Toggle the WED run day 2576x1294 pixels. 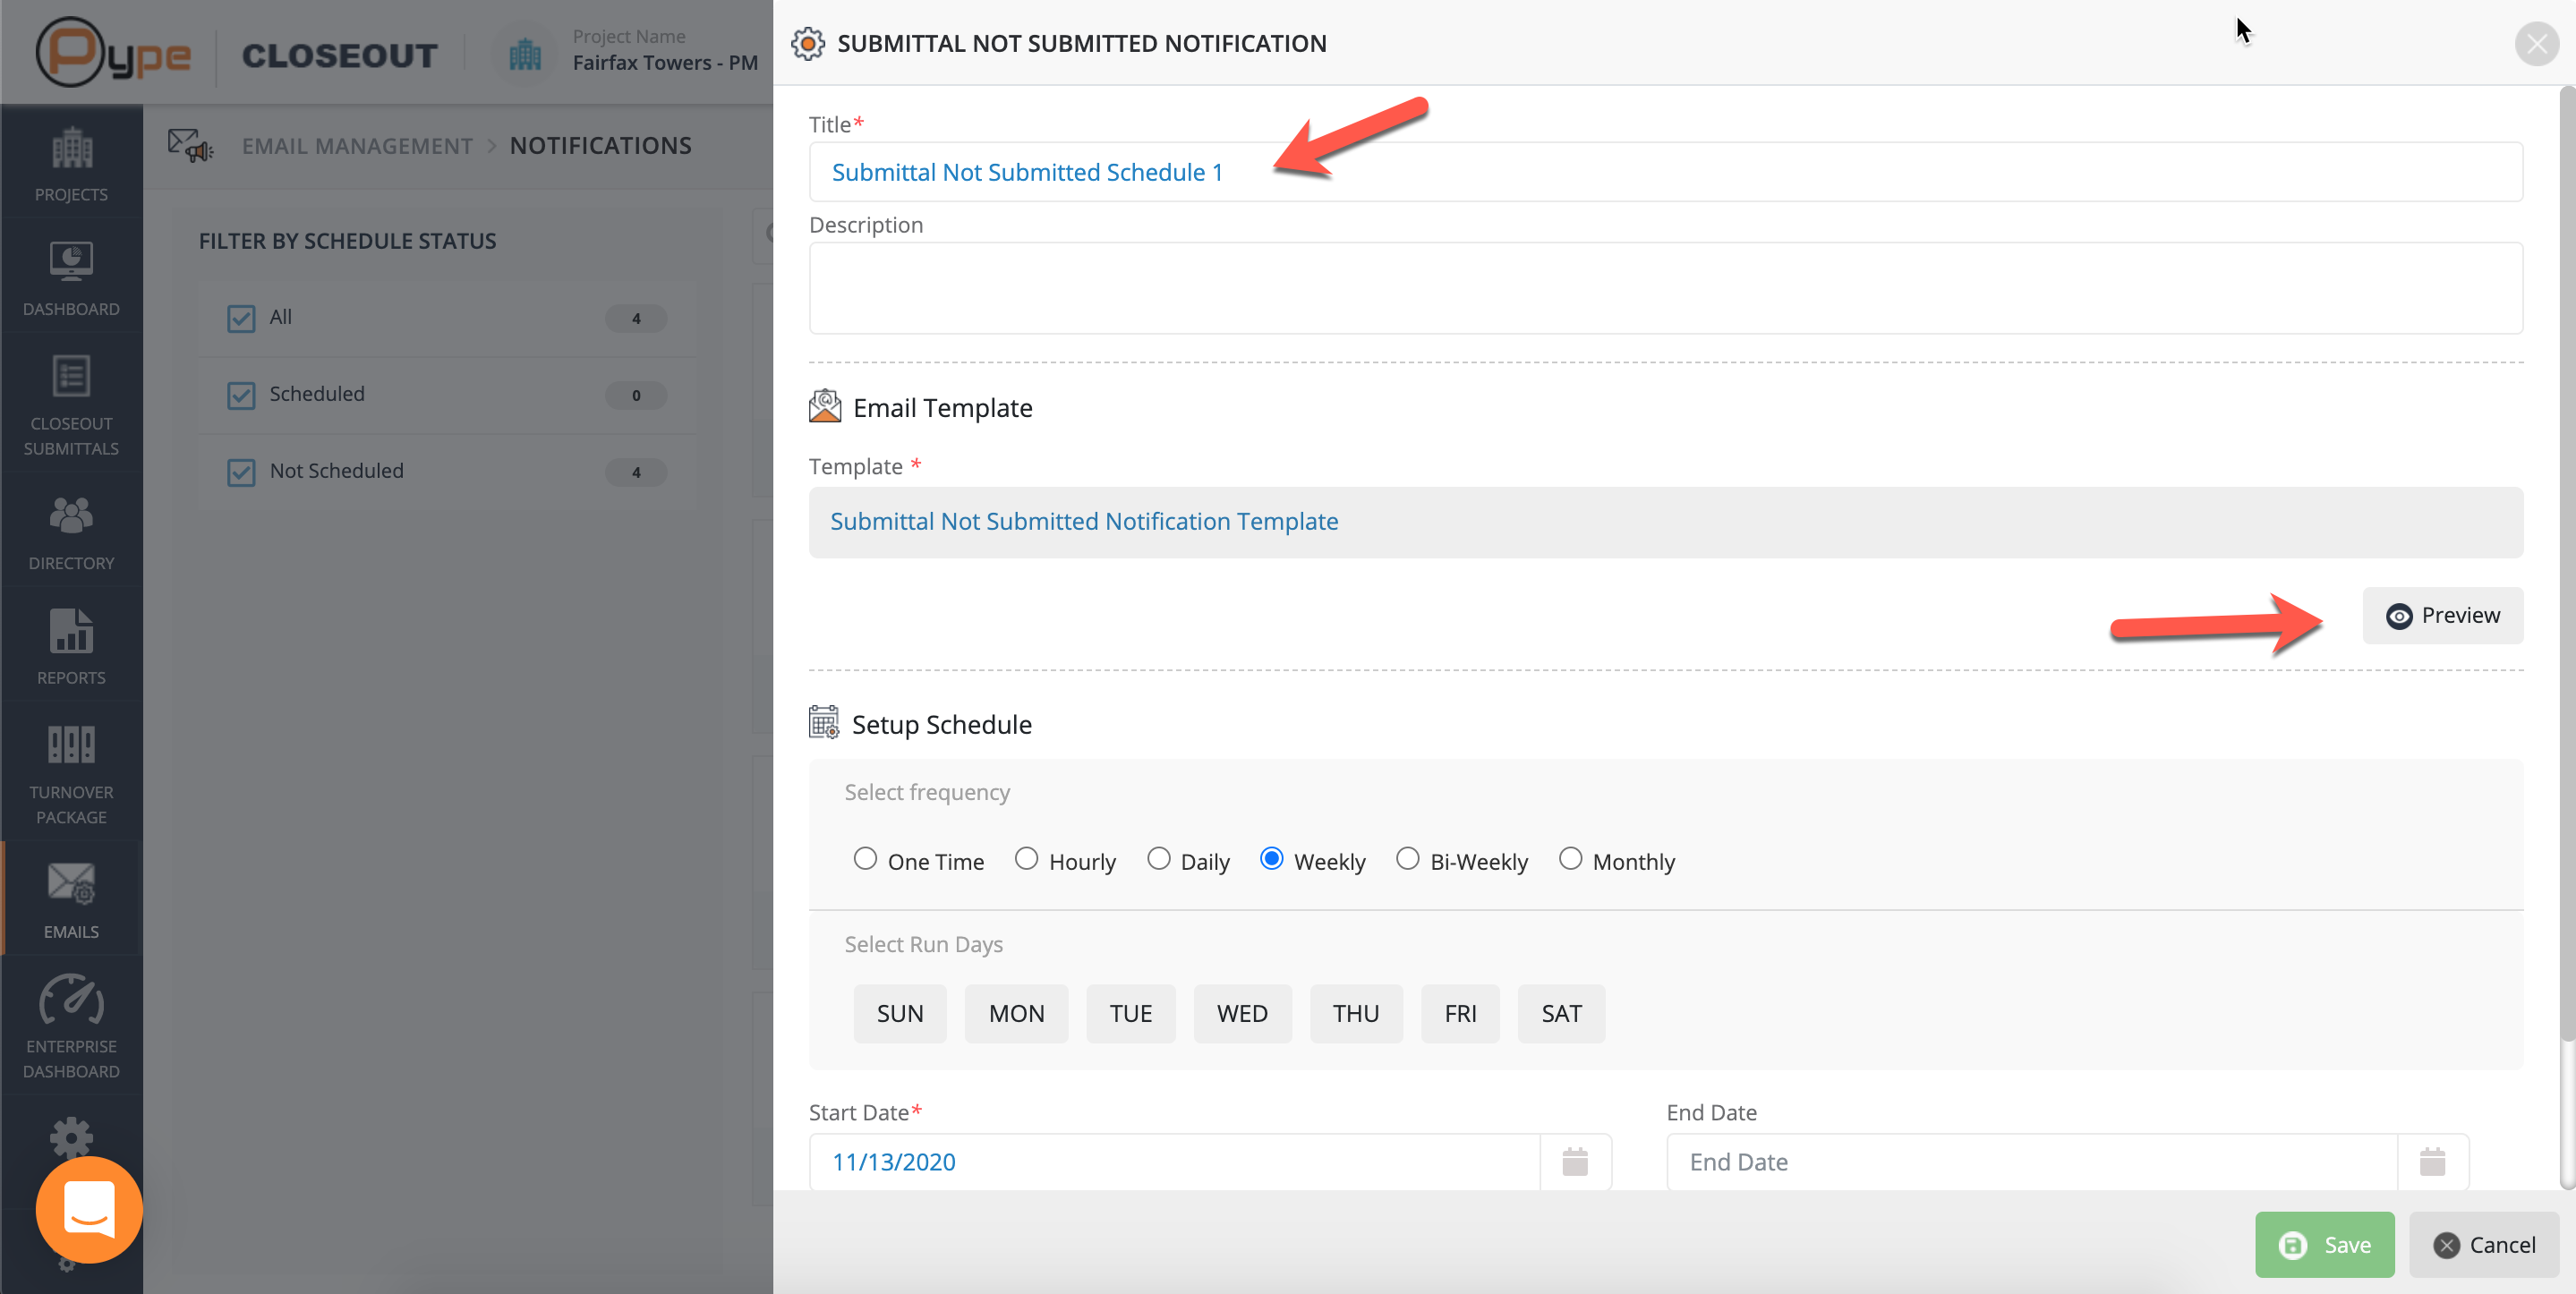[x=1241, y=1013]
